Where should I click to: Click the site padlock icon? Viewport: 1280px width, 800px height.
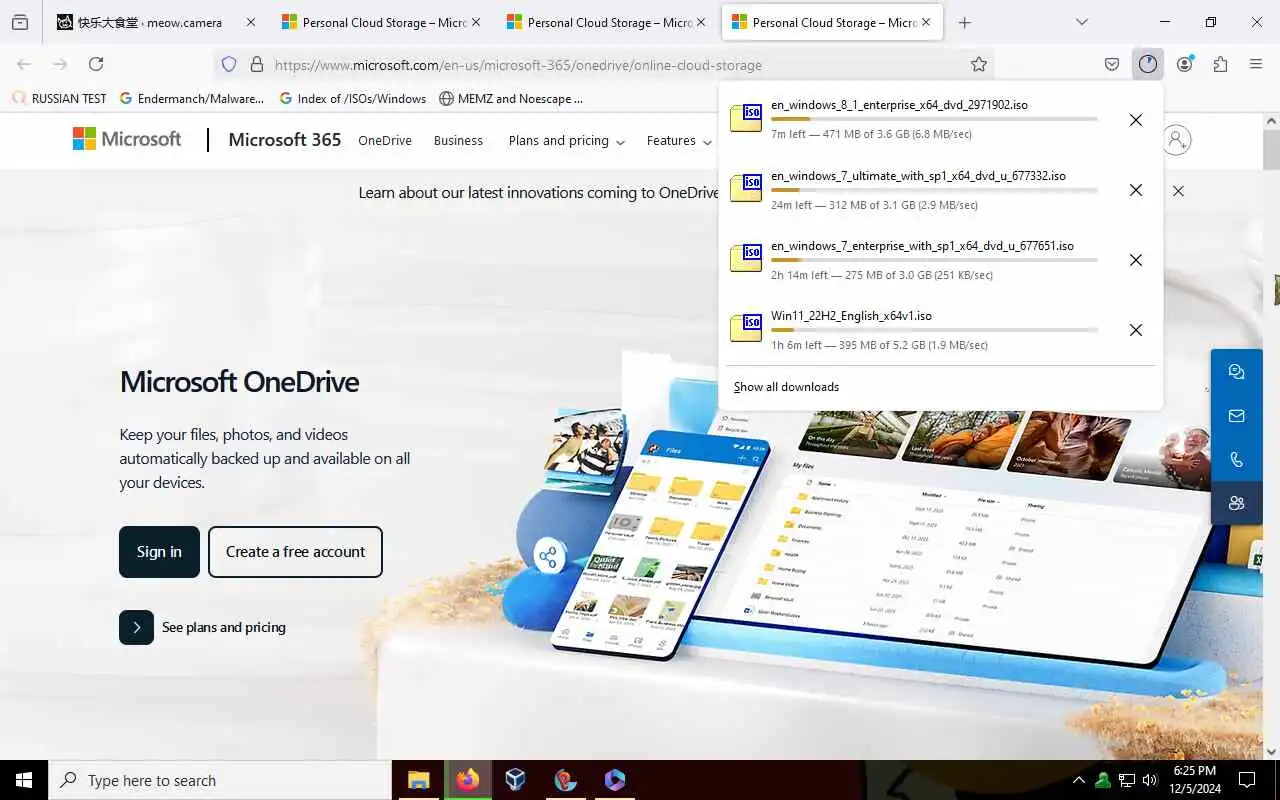click(x=256, y=64)
